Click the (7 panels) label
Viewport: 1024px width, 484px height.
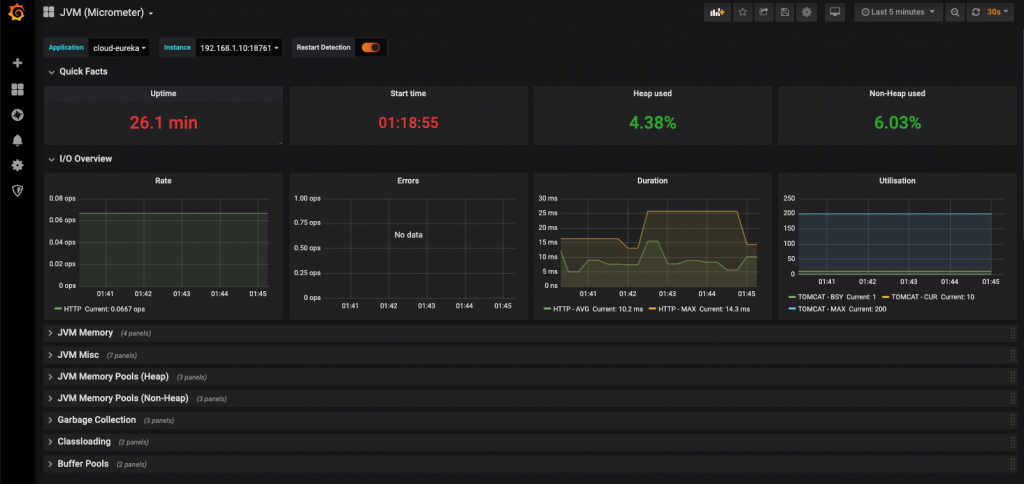pos(121,355)
